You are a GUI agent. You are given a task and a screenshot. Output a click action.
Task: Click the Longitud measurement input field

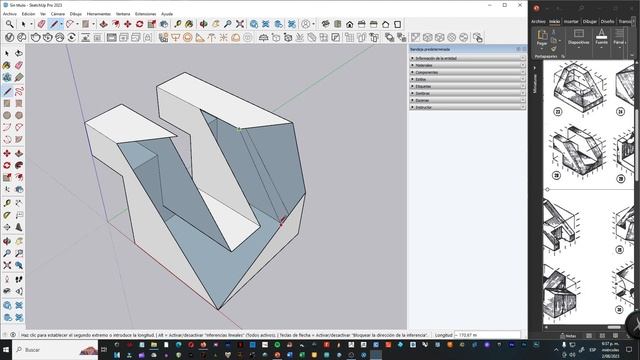click(487, 335)
